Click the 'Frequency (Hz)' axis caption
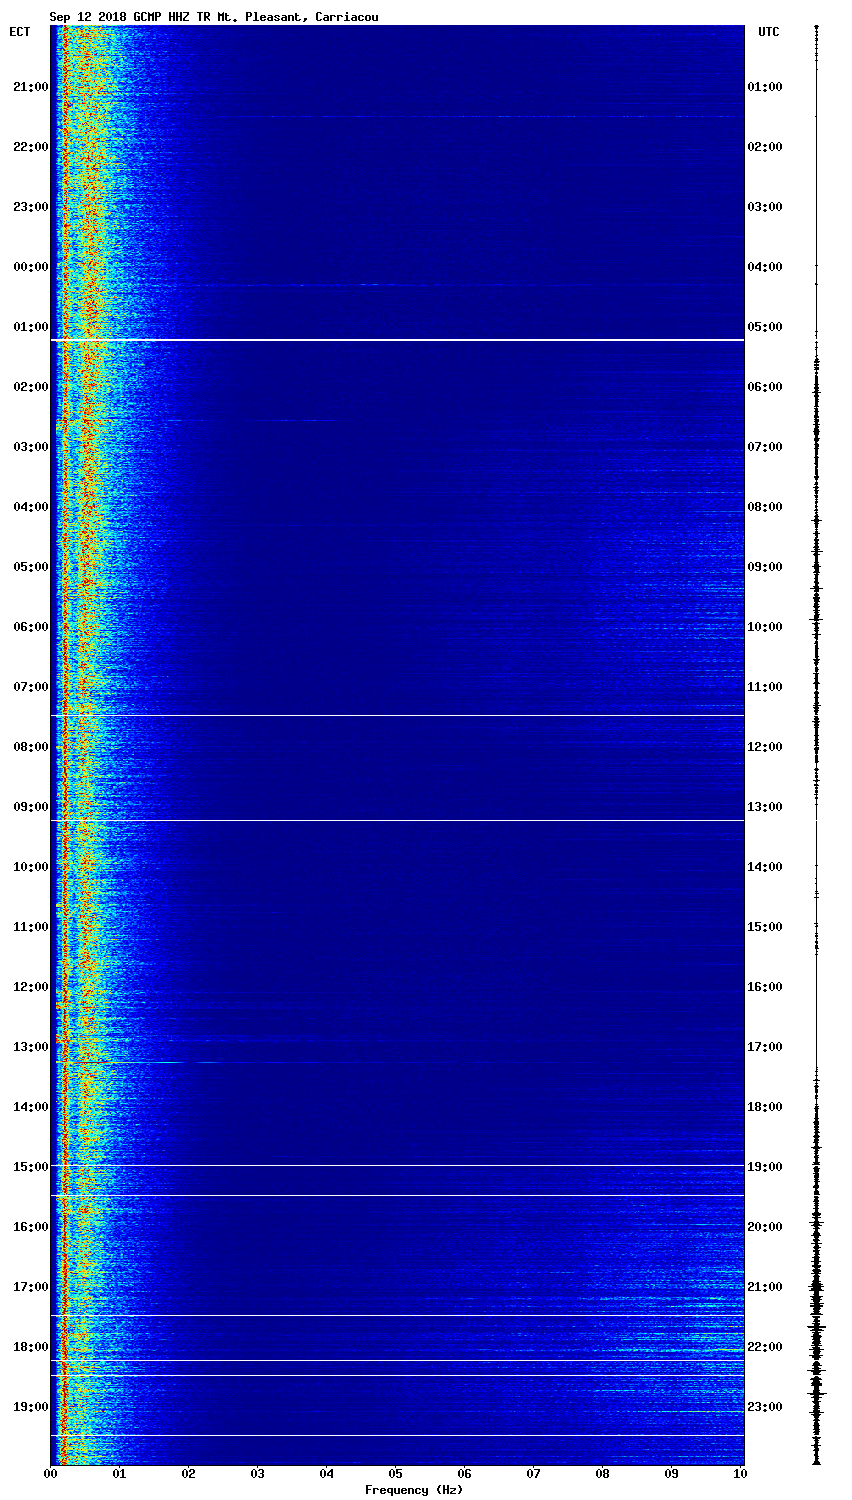 coord(414,1490)
